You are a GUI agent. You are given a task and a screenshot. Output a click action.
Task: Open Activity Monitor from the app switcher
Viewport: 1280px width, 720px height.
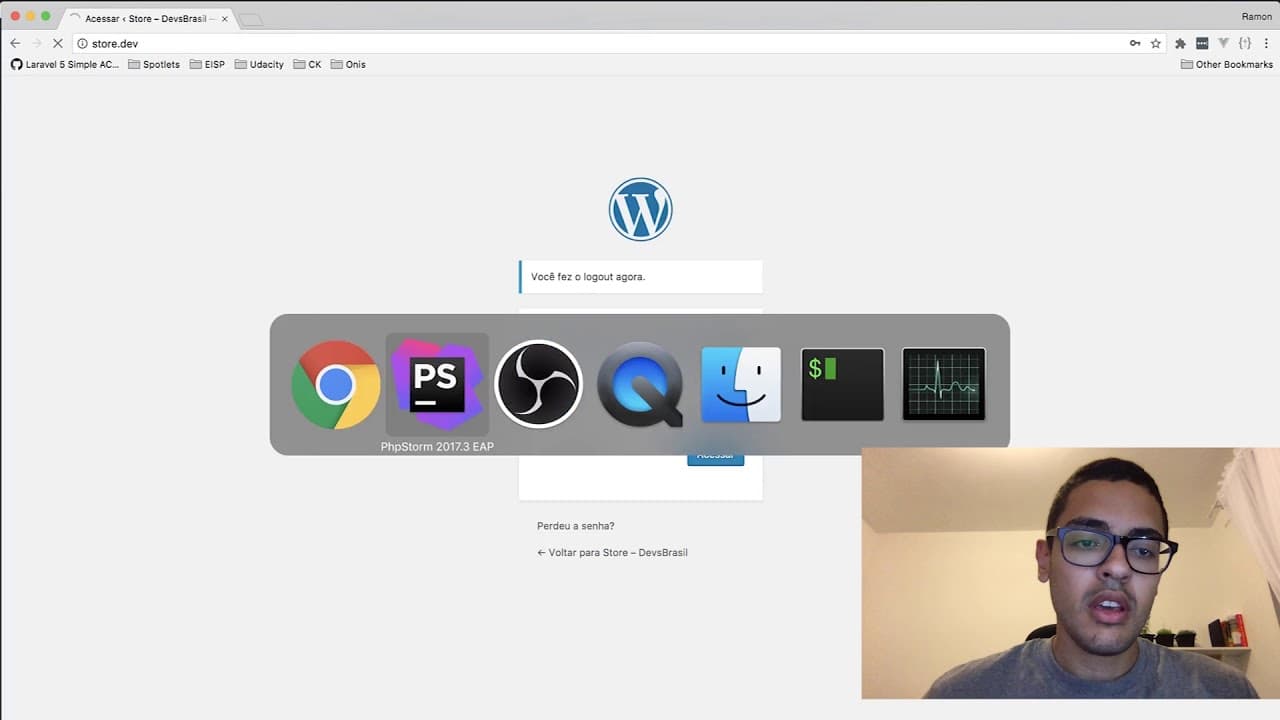944,385
